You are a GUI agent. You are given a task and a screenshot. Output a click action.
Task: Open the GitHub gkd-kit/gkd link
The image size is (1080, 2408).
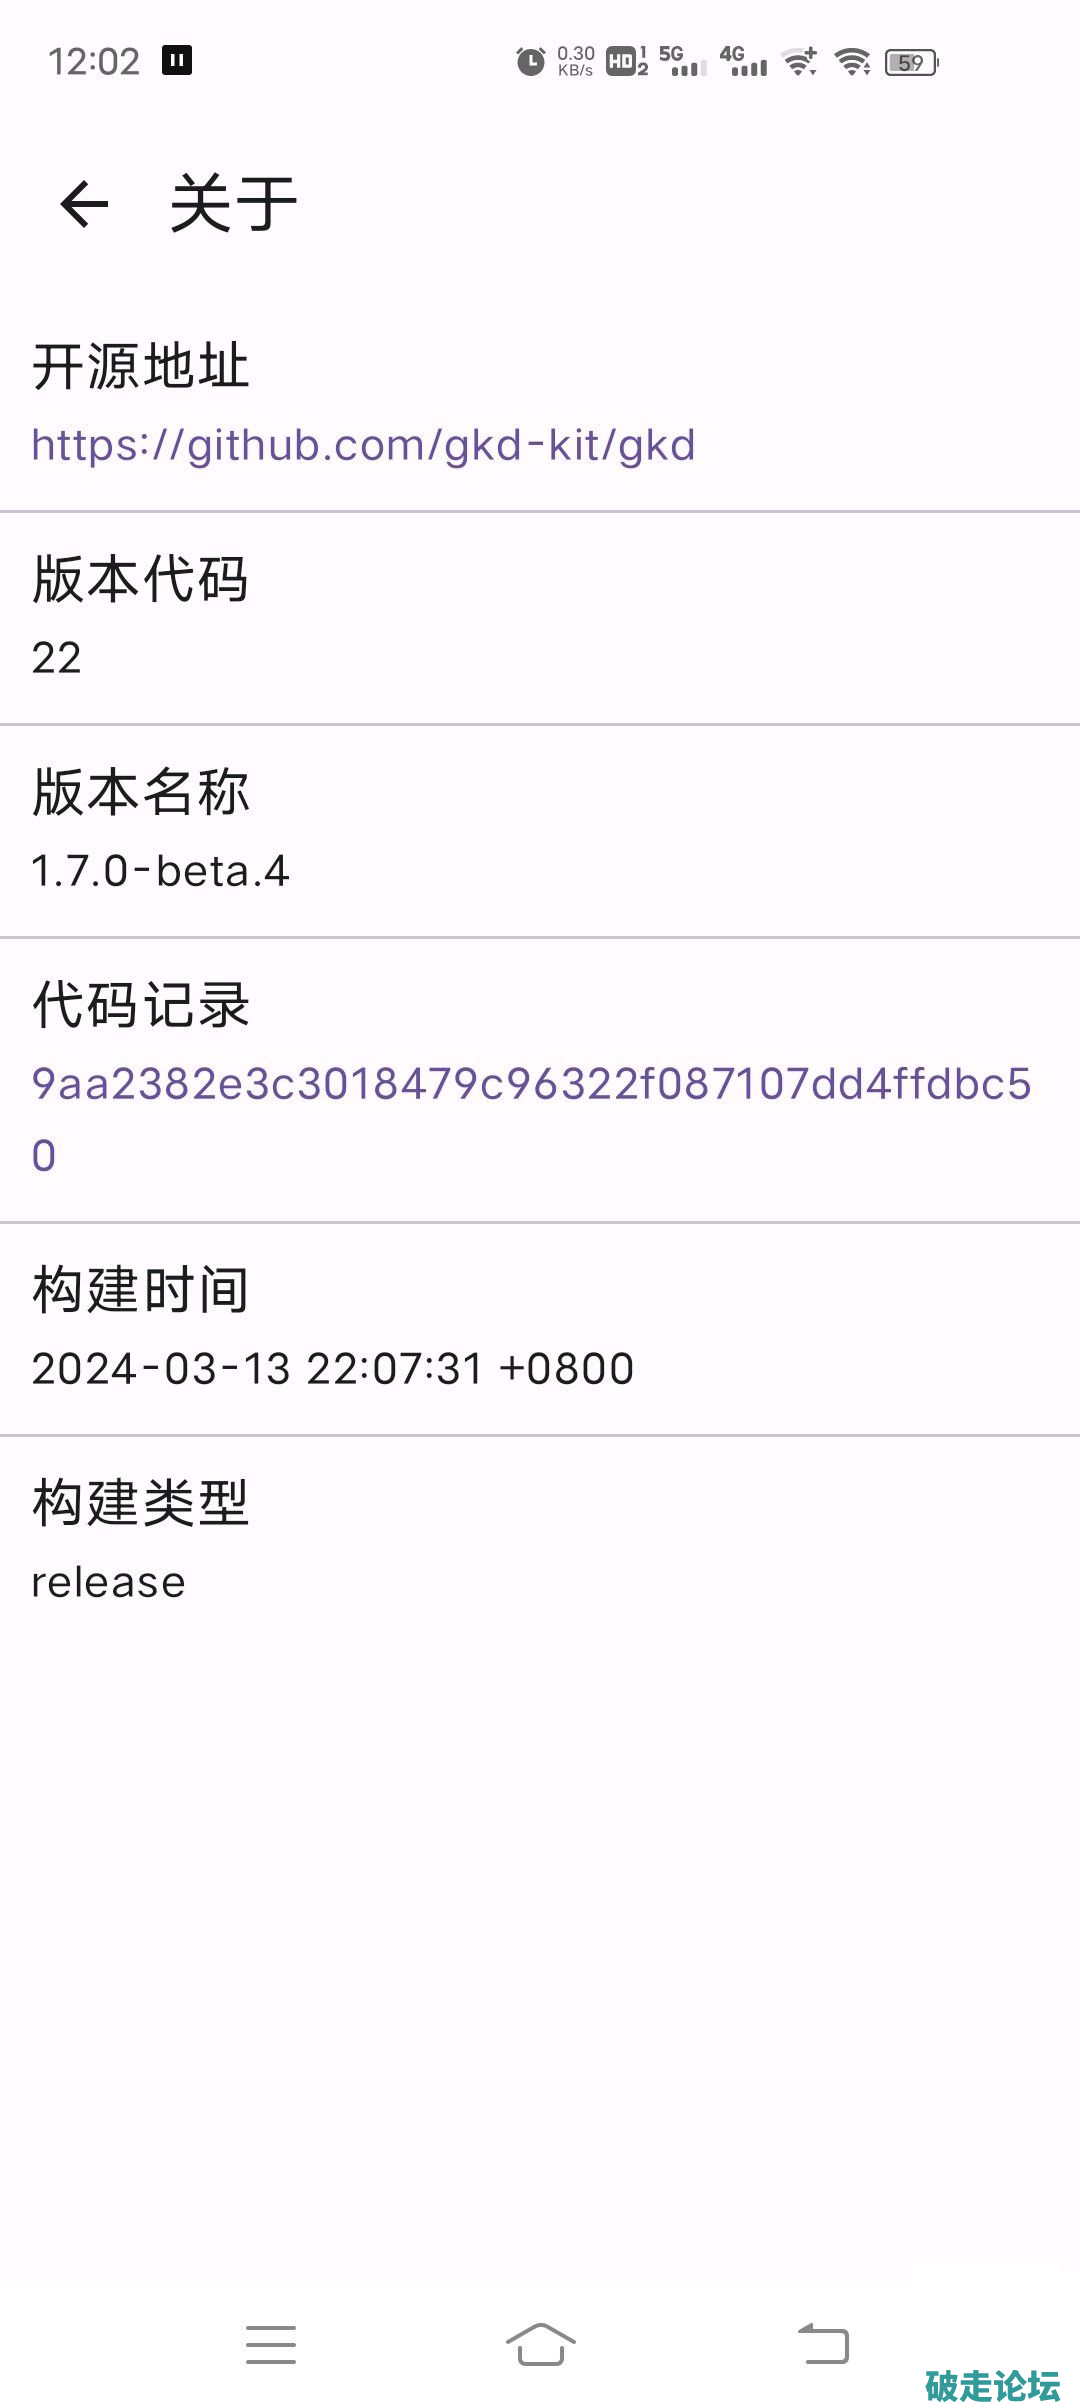(363, 445)
